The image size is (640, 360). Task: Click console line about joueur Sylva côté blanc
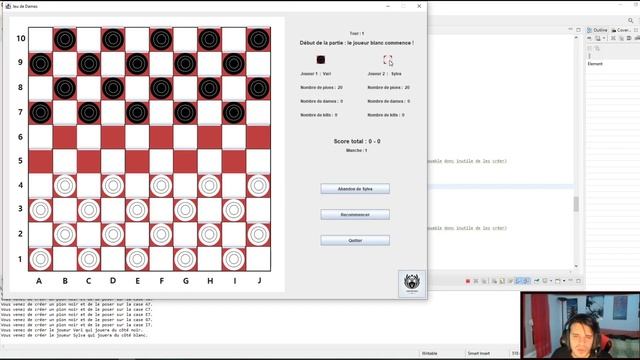[74, 335]
